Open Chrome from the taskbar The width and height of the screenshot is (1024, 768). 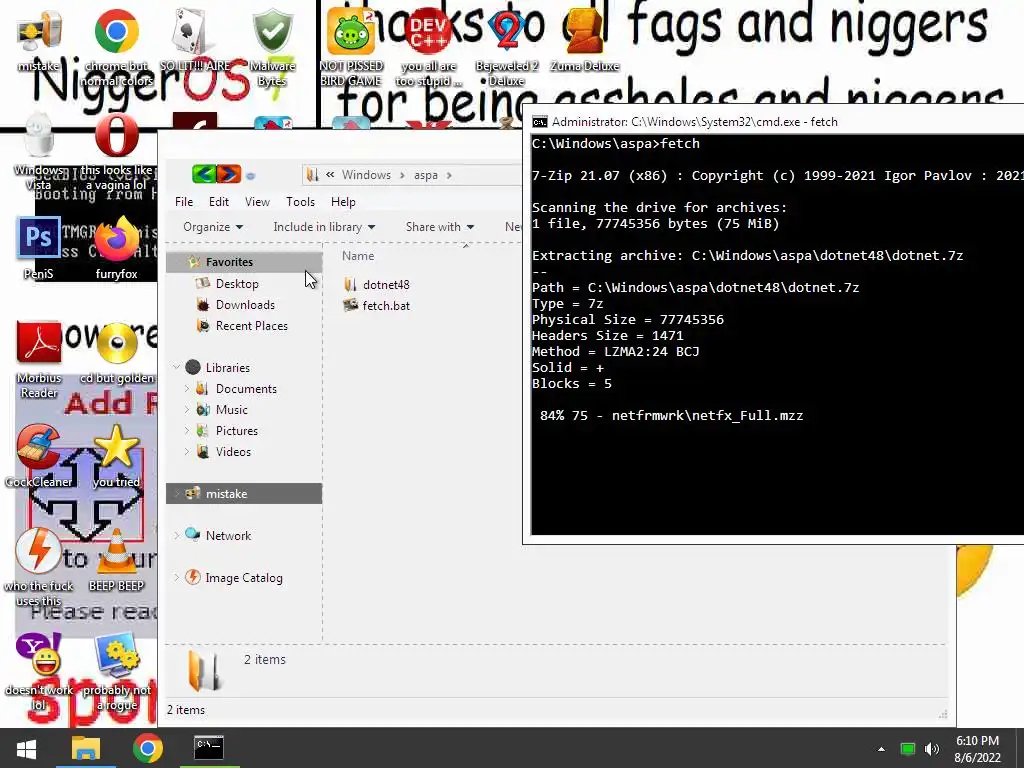coord(148,748)
